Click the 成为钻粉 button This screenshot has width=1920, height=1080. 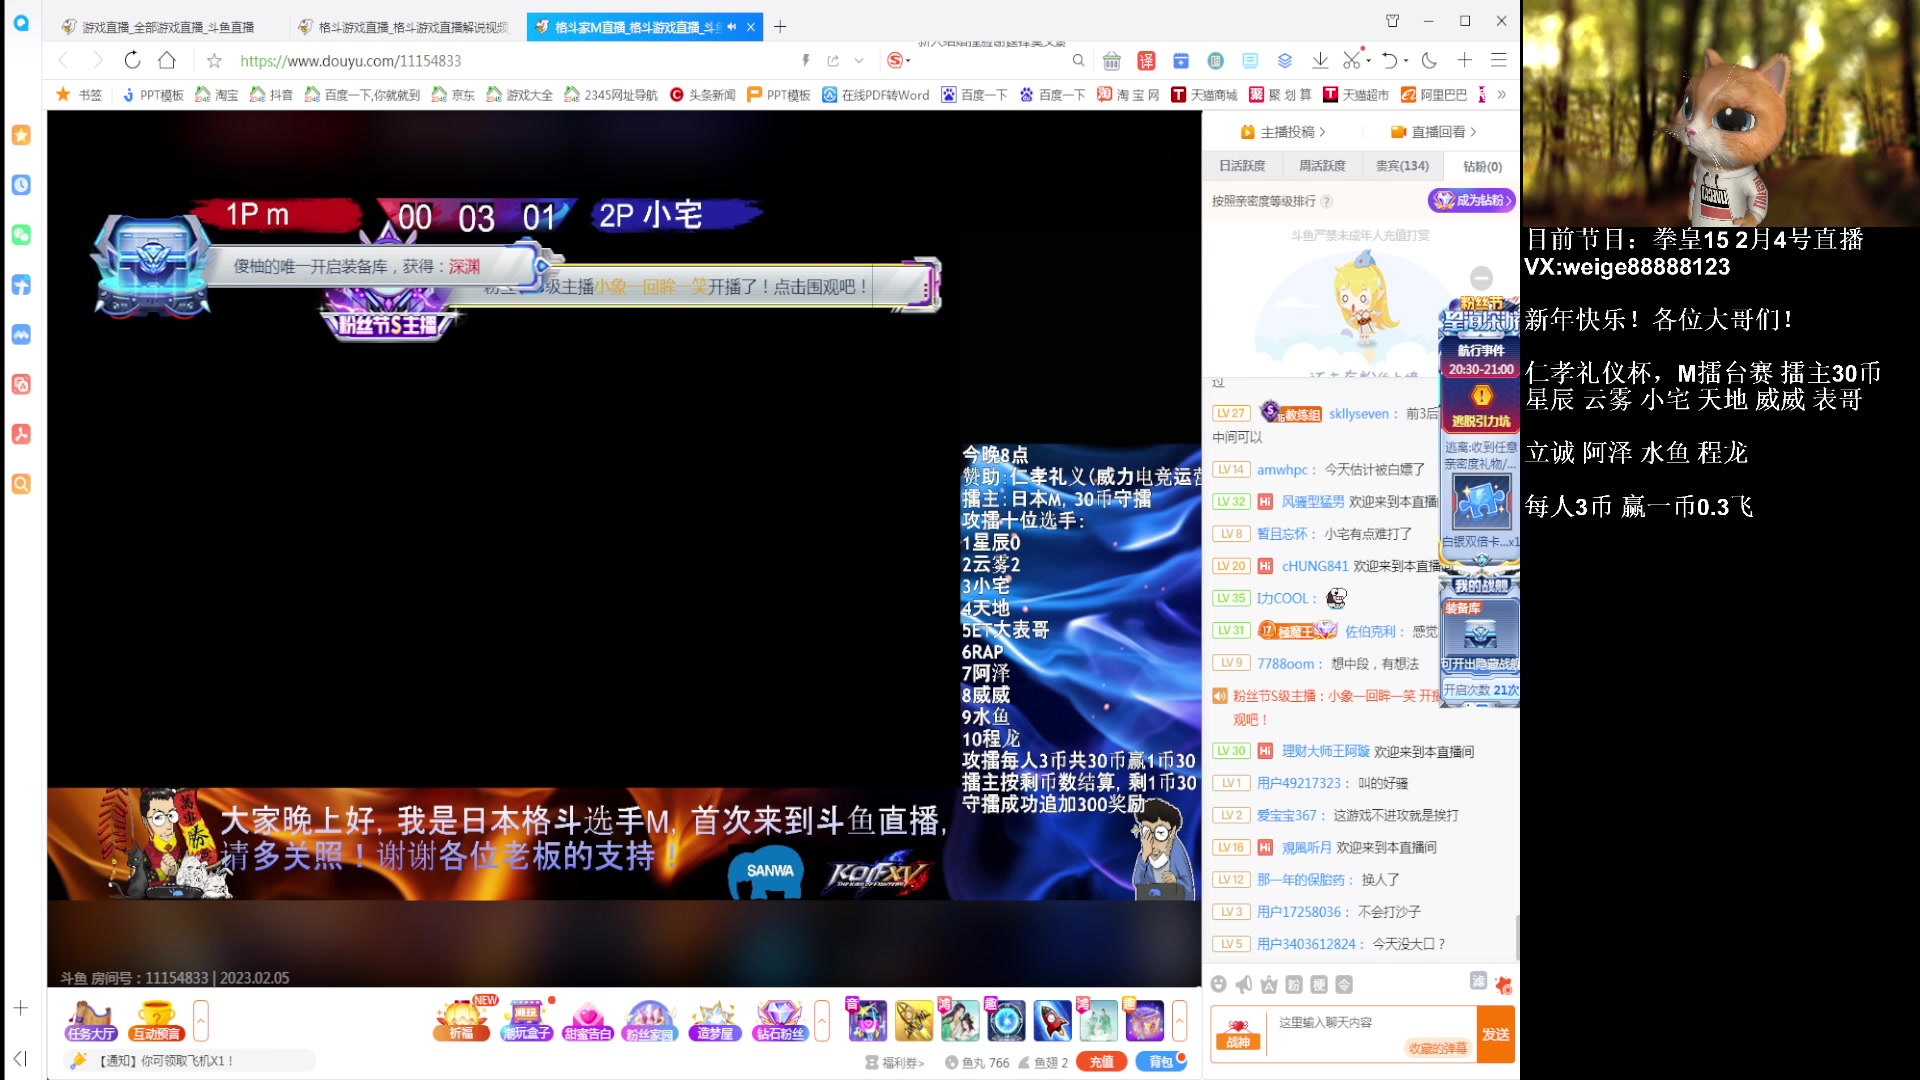(x=1472, y=201)
